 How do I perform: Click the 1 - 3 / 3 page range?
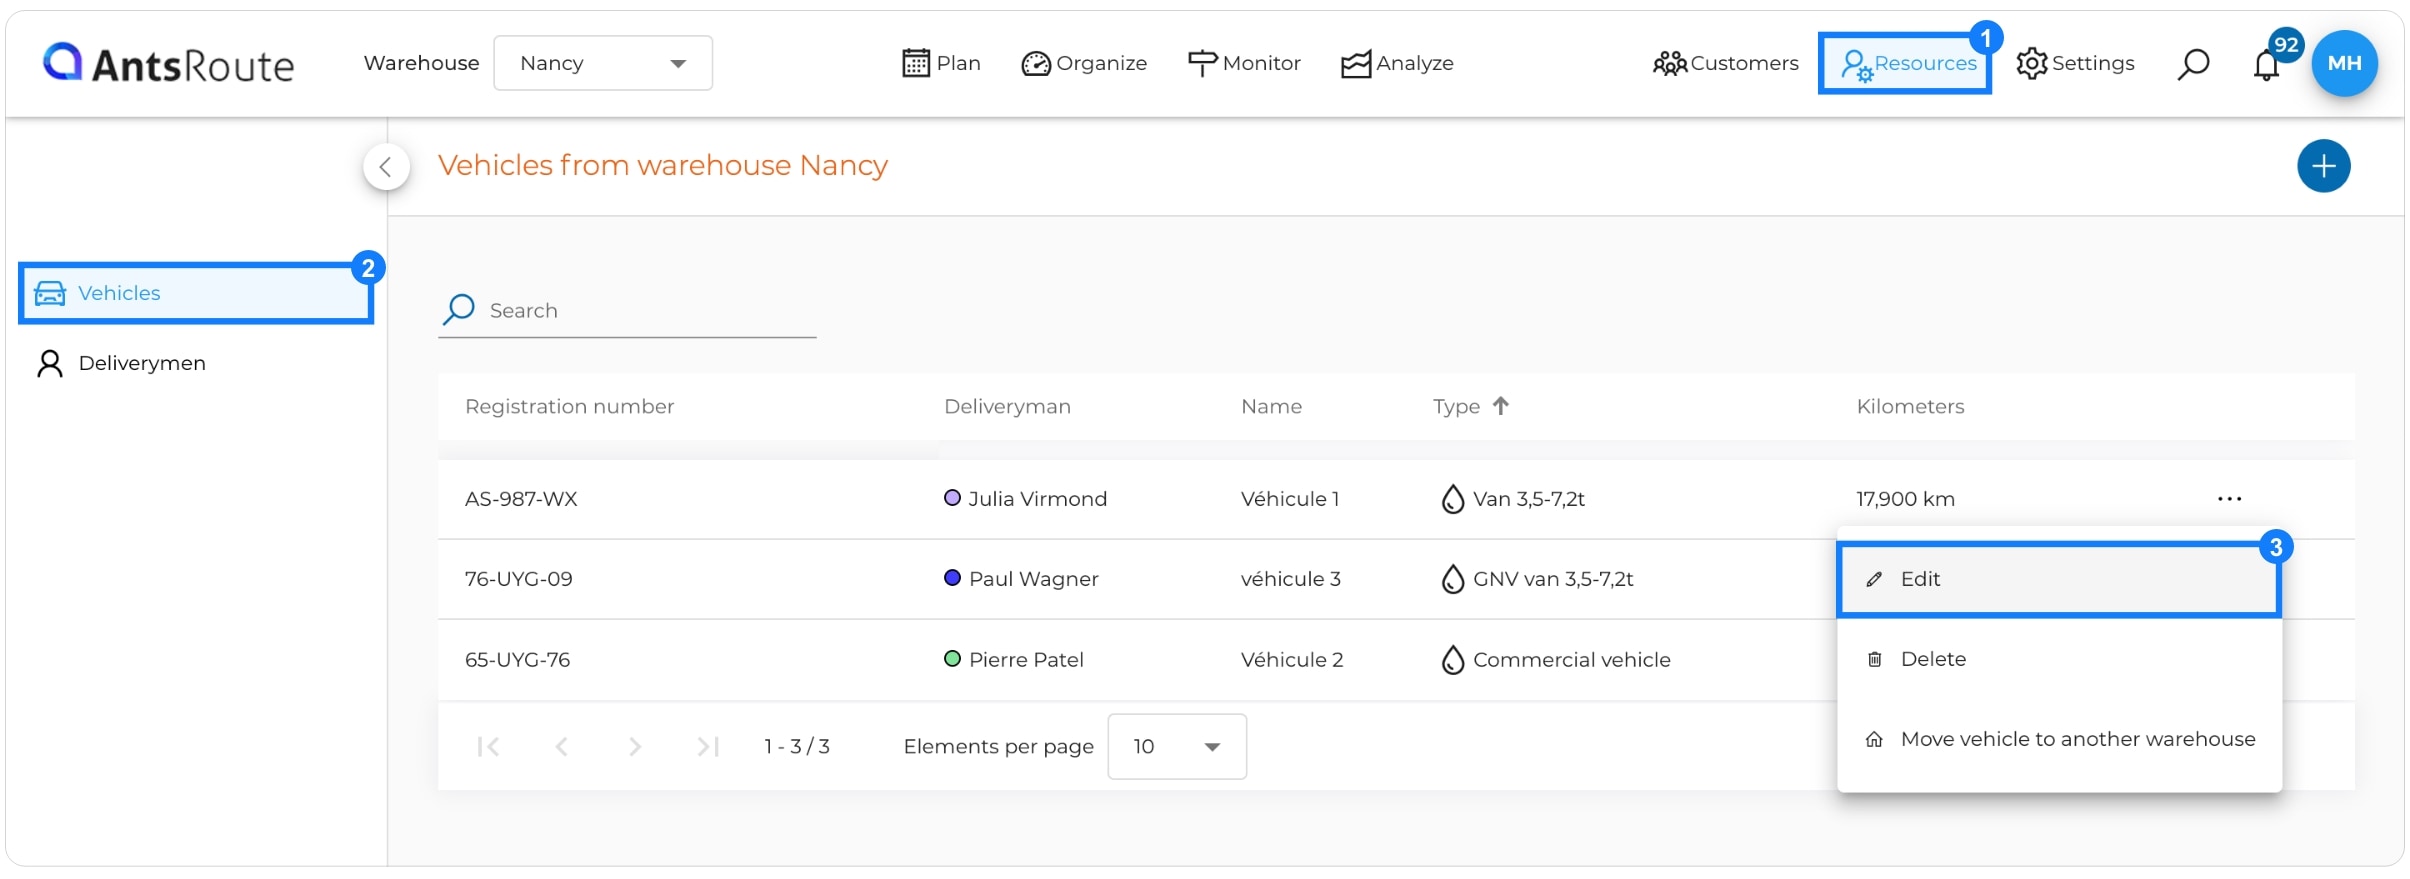click(796, 746)
